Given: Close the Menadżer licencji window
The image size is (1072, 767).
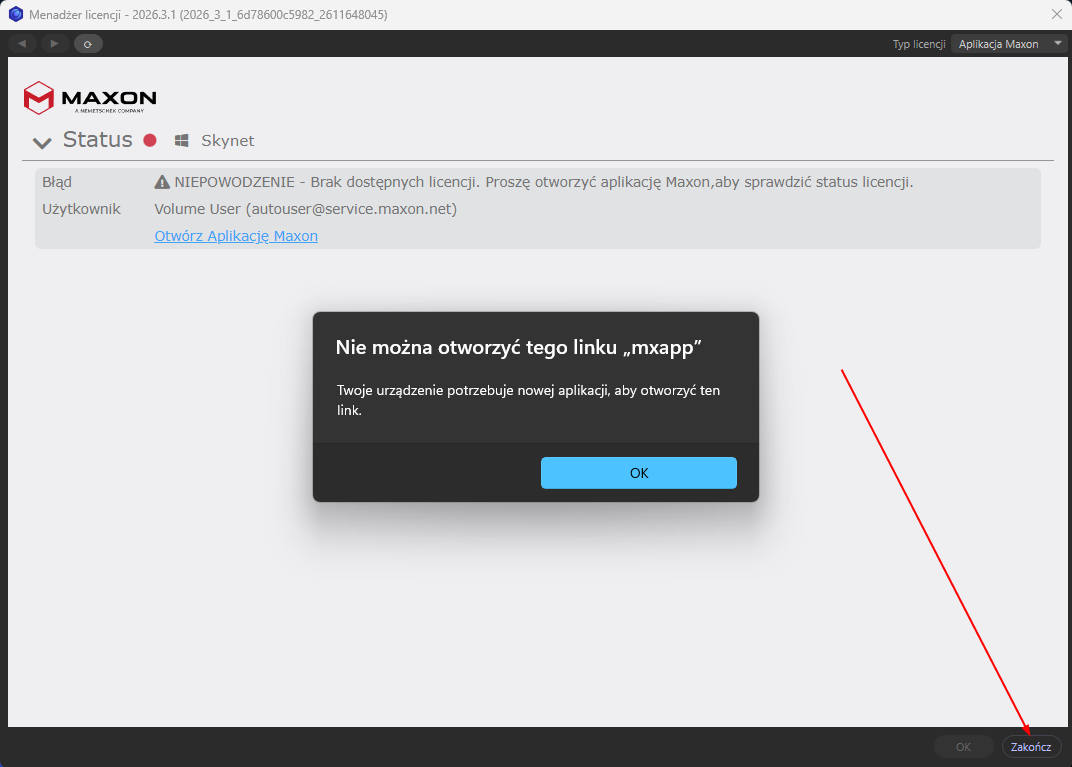Looking at the screenshot, I should pyautogui.click(x=1056, y=14).
